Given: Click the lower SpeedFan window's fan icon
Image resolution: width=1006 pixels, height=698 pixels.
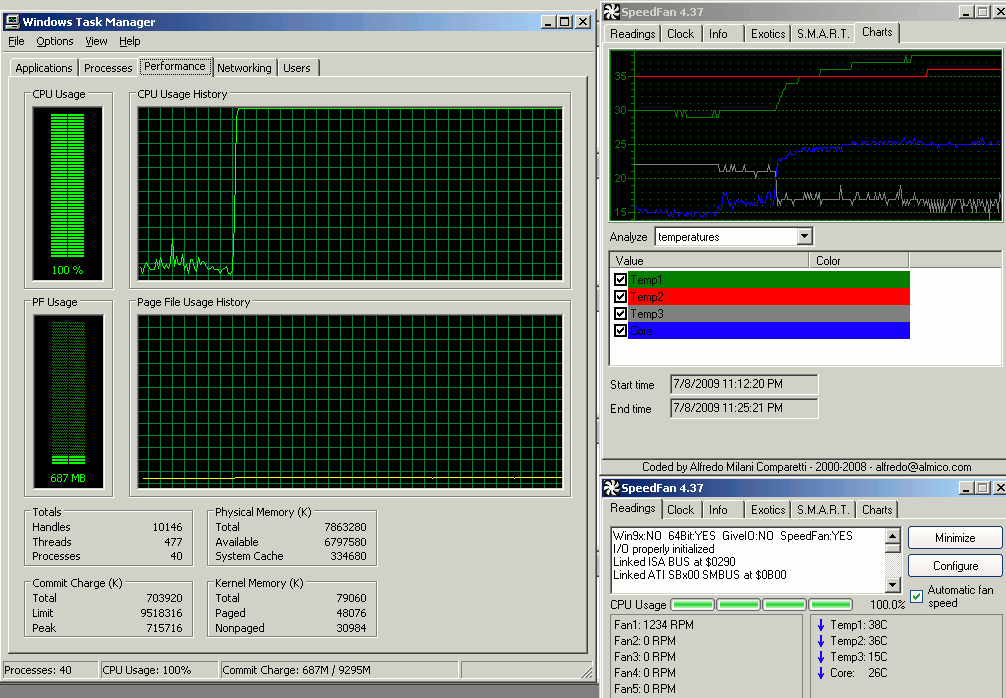Looking at the screenshot, I should pos(611,488).
